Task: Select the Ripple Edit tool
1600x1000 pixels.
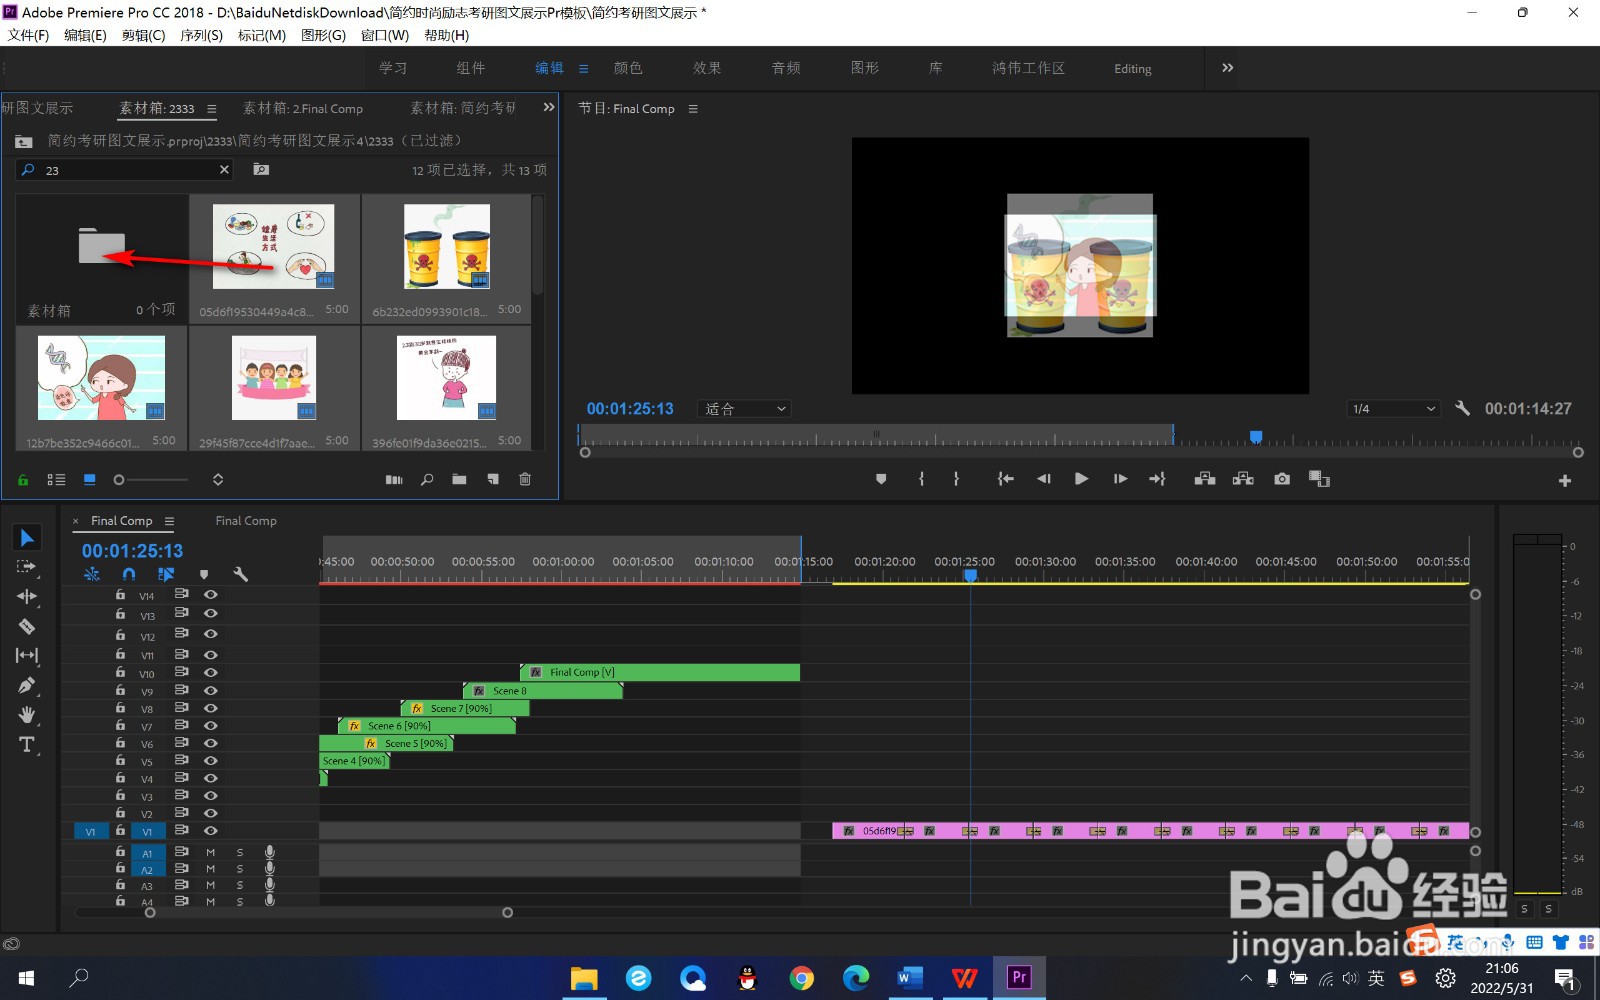Action: 27,596
